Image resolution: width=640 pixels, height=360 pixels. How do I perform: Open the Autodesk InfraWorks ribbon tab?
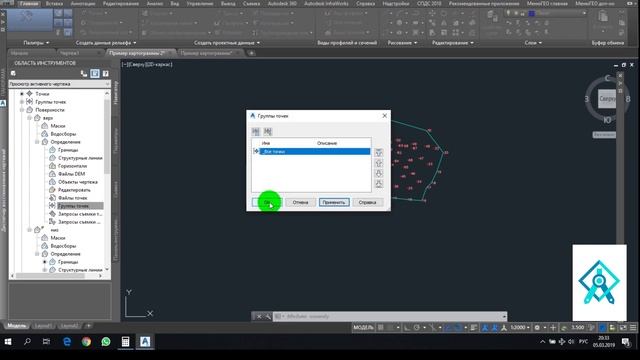327,3
